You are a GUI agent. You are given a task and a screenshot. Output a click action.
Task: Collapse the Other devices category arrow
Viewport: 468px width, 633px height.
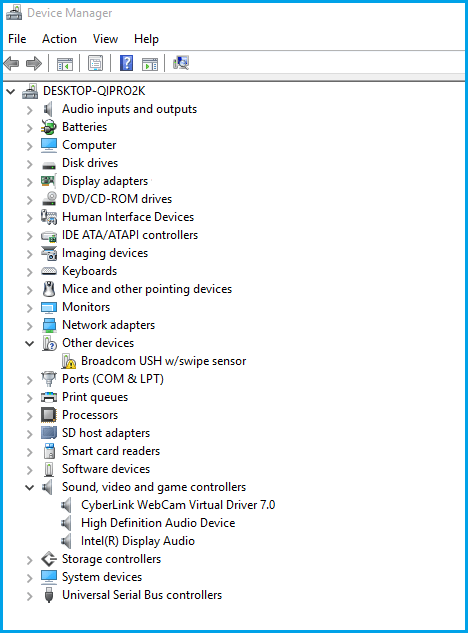(x=29, y=344)
